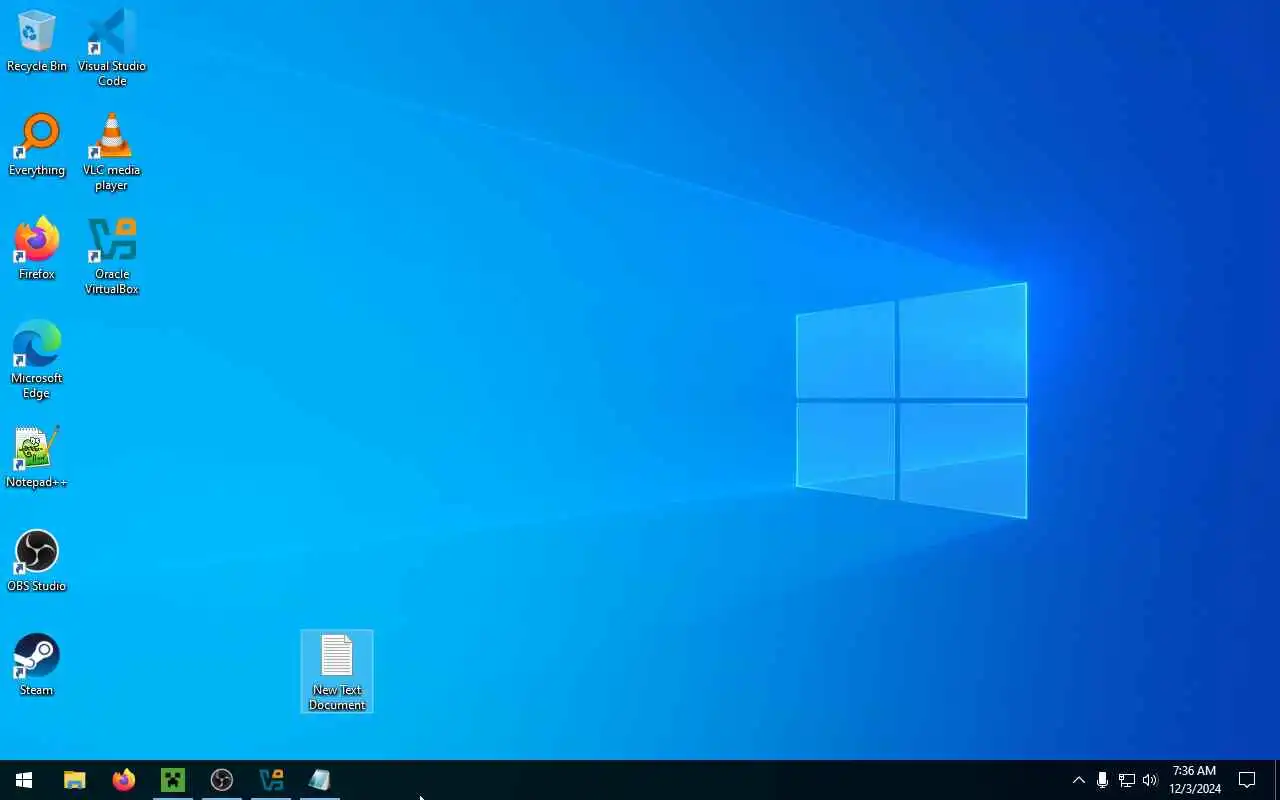
Task: Select the Notepad++ desktop shortcut
Action: [37, 457]
